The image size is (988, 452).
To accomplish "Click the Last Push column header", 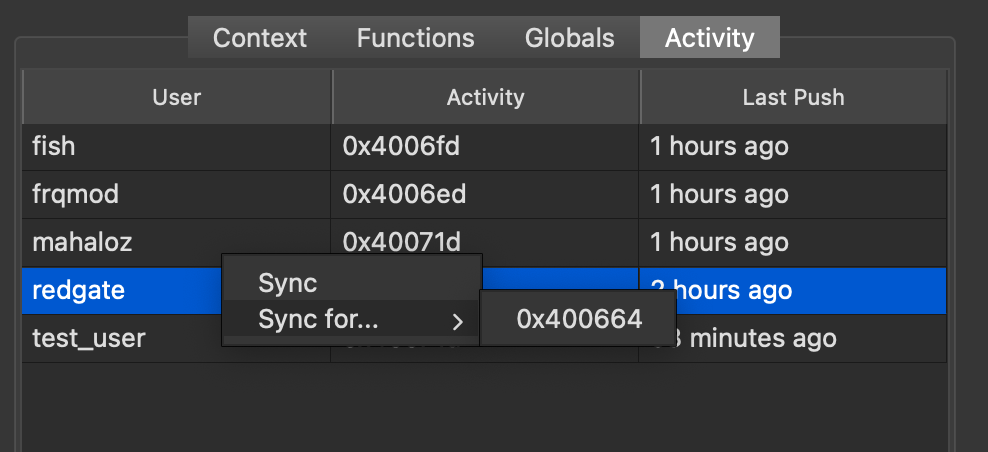I will (793, 98).
